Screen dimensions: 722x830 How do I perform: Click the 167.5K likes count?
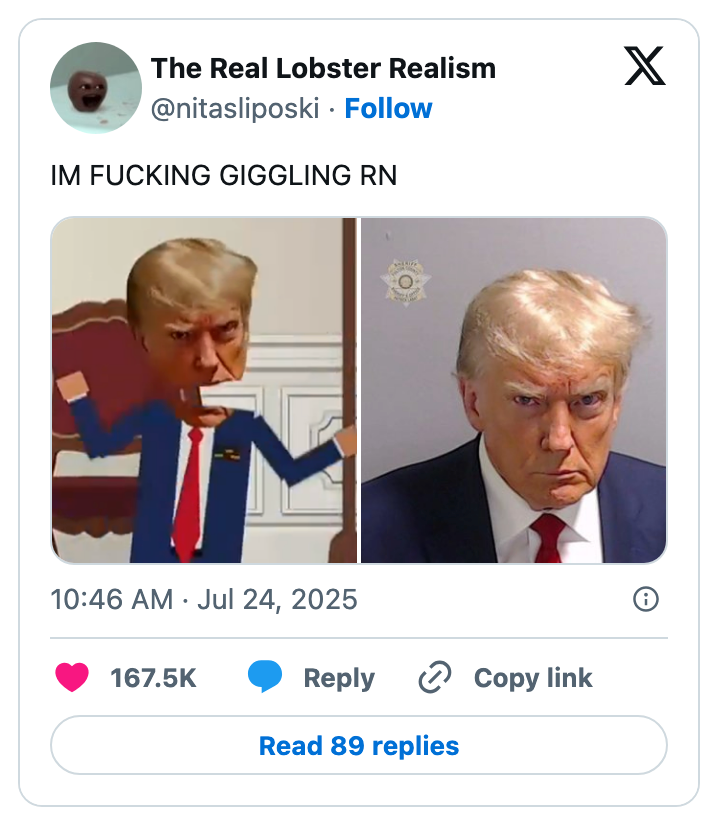(153, 678)
